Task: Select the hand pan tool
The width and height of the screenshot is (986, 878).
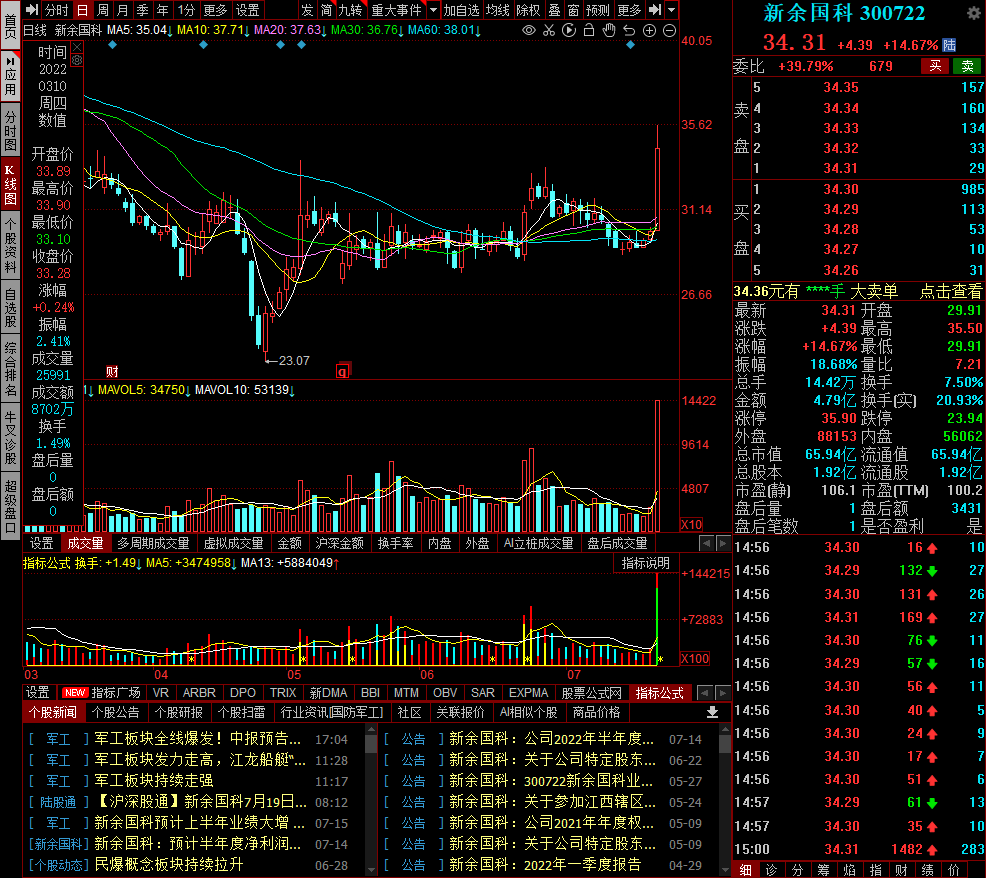Action: coord(609,30)
